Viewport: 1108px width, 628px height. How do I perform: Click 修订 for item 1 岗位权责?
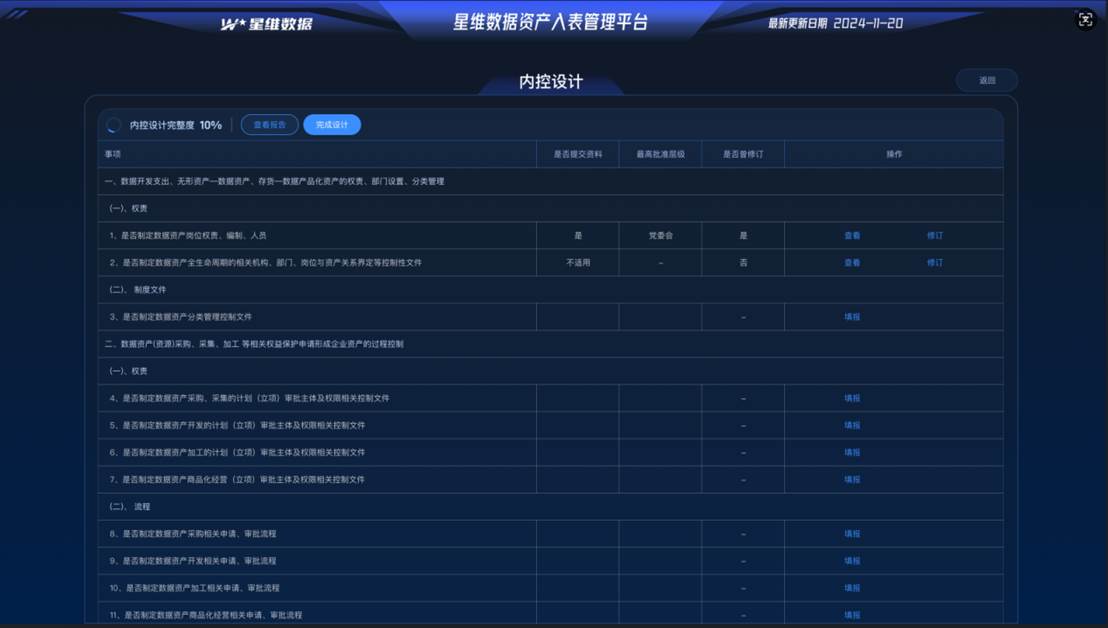934,236
